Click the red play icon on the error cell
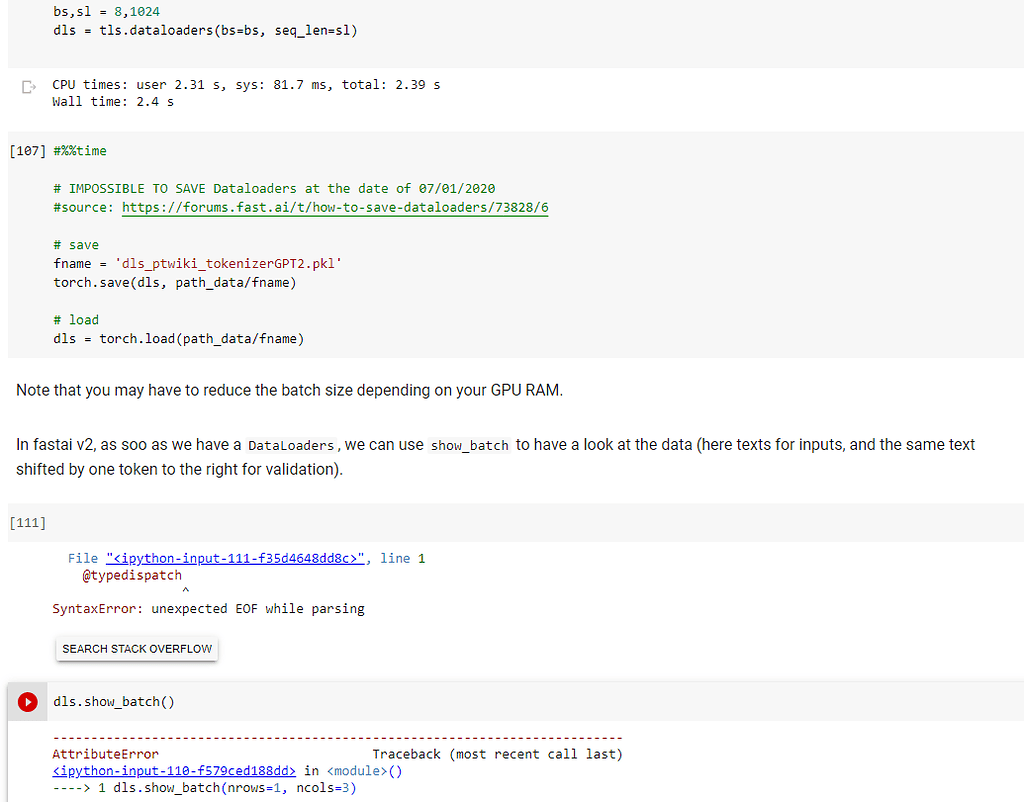The height and width of the screenshot is (802, 1024). 26,701
